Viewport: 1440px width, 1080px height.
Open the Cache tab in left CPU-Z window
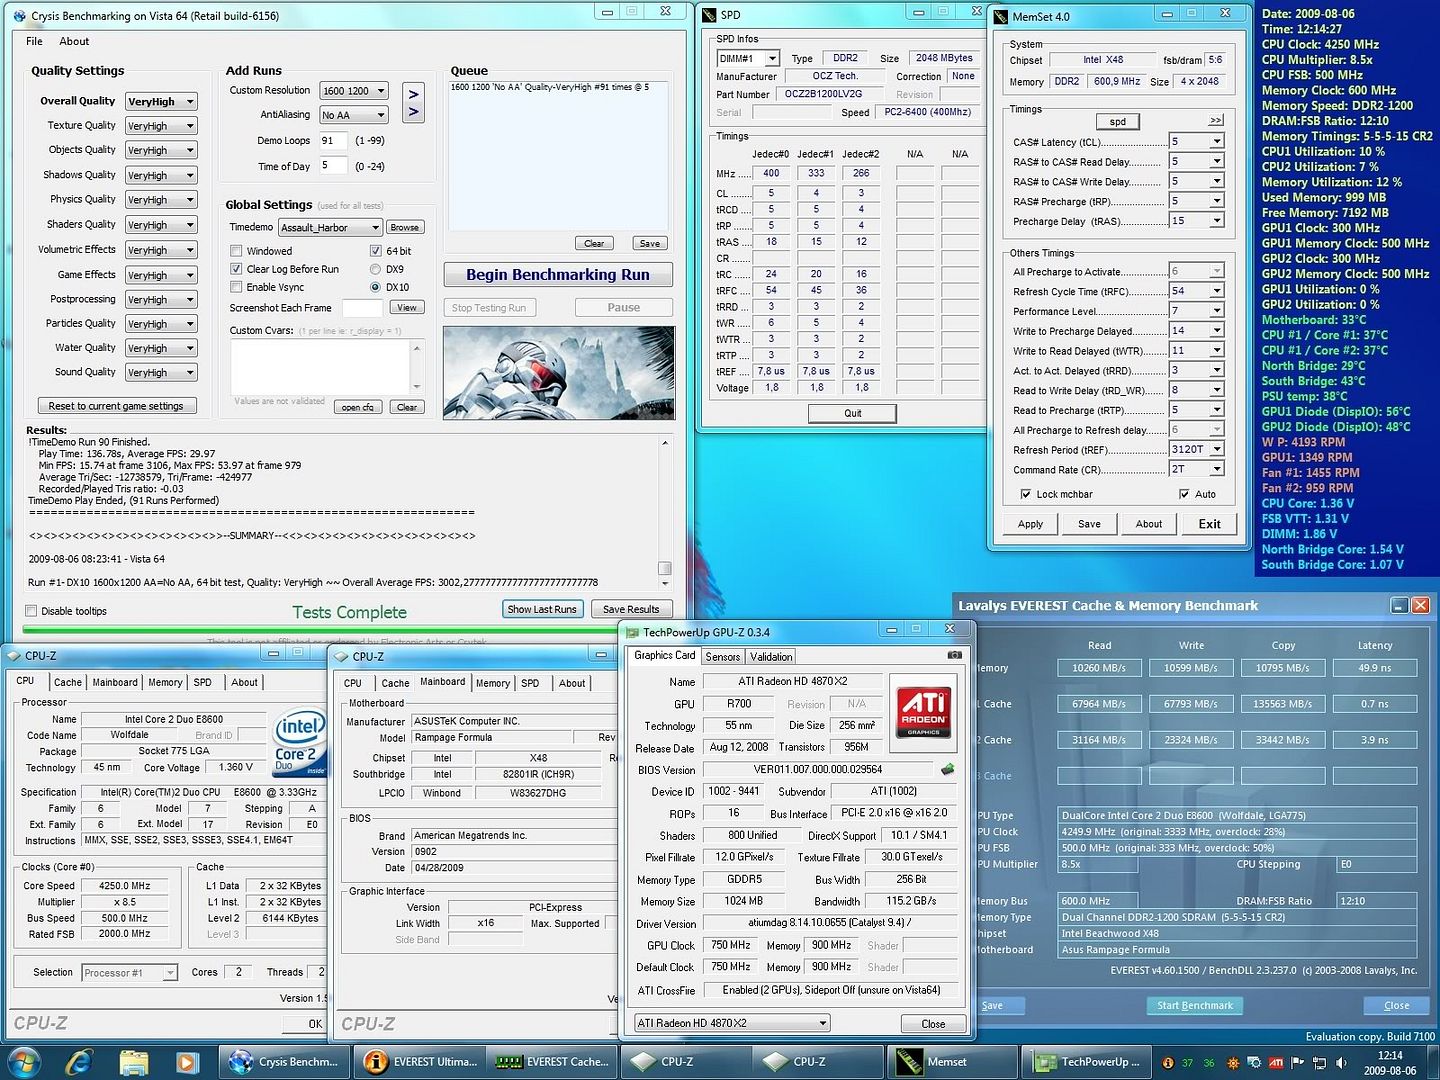click(x=68, y=682)
